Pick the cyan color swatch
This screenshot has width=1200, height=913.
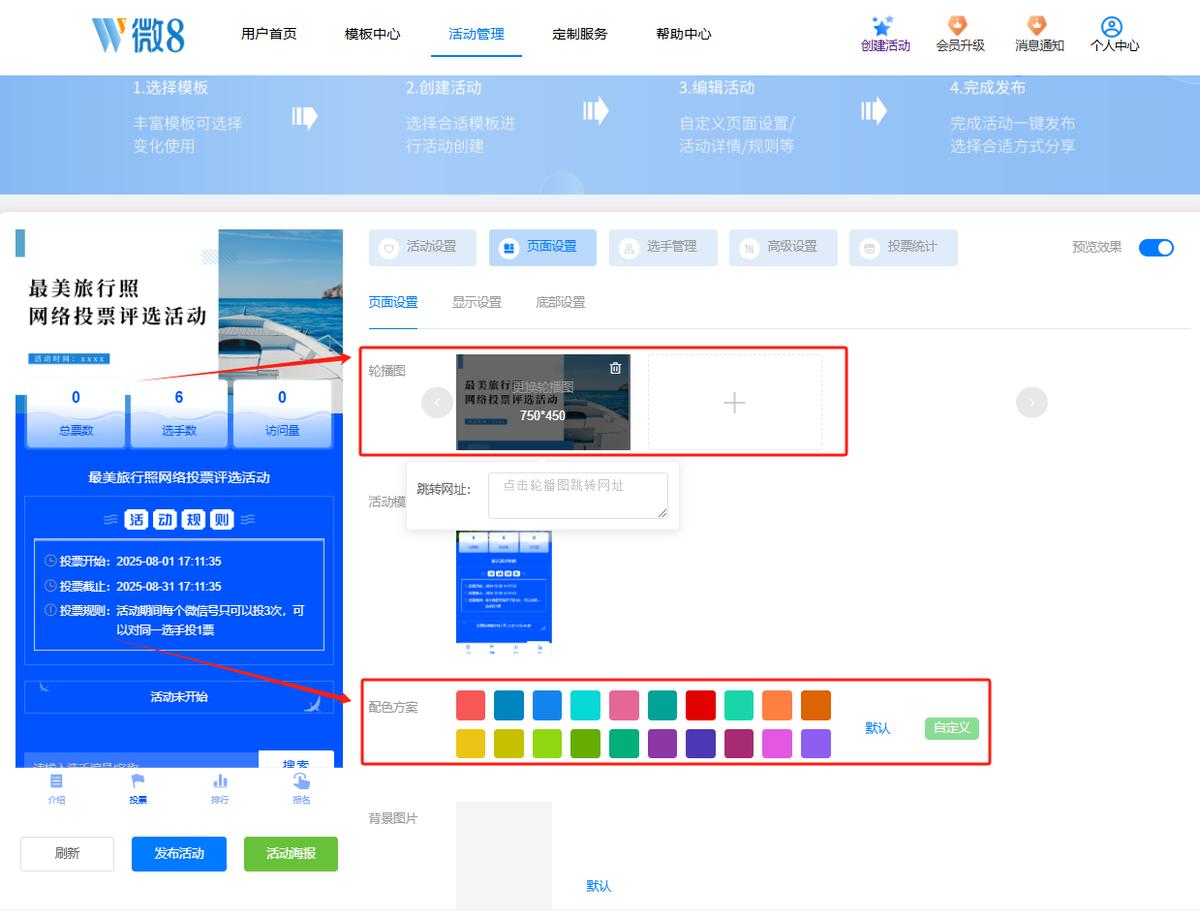[585, 705]
